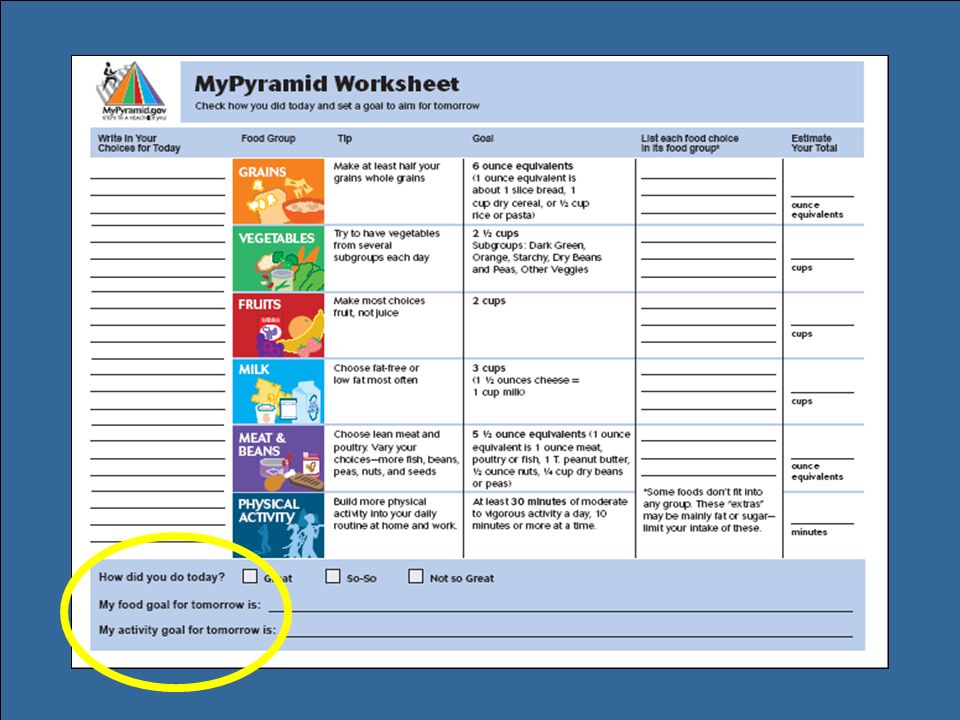
Task: Click the 'minutes' unit label
Action: click(809, 532)
